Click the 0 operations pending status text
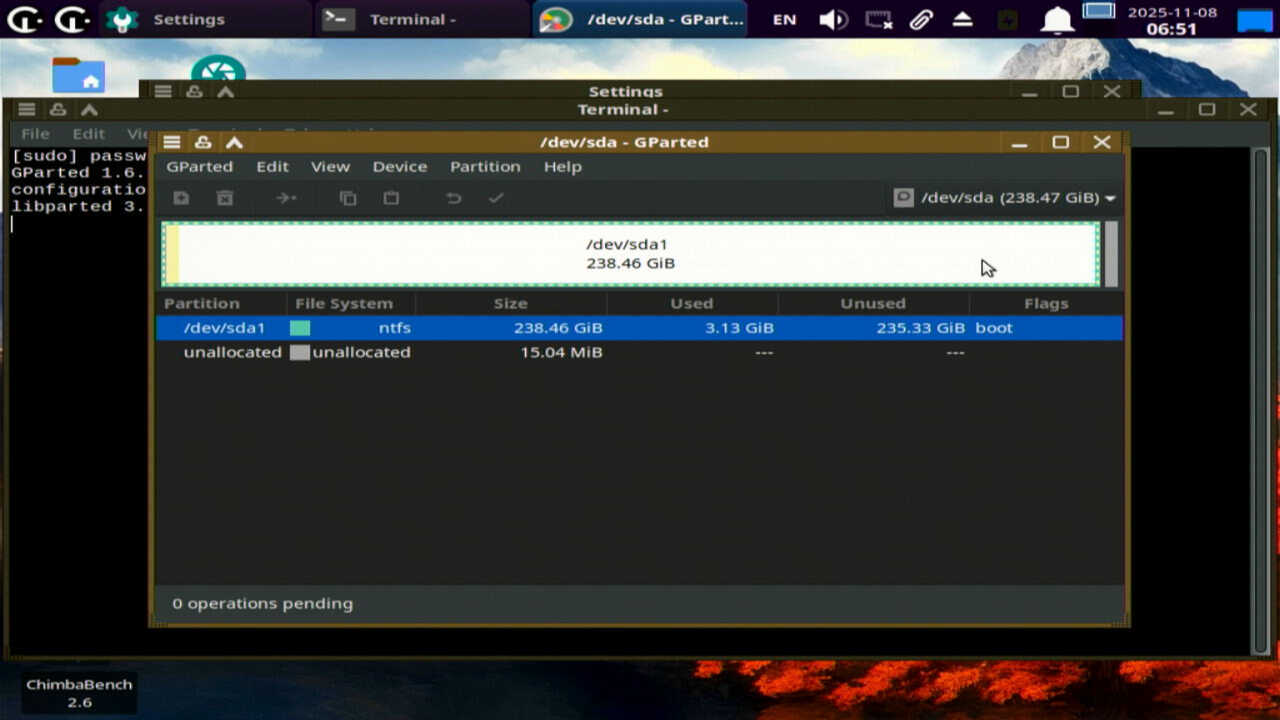The height and width of the screenshot is (720, 1280). (x=262, y=604)
